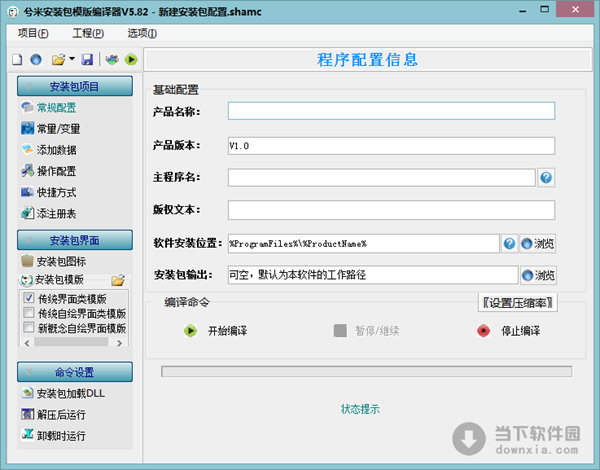This screenshot has height=470, width=600.
Task: Click the 常量/变量 sidebar icon
Action: pos(28,128)
